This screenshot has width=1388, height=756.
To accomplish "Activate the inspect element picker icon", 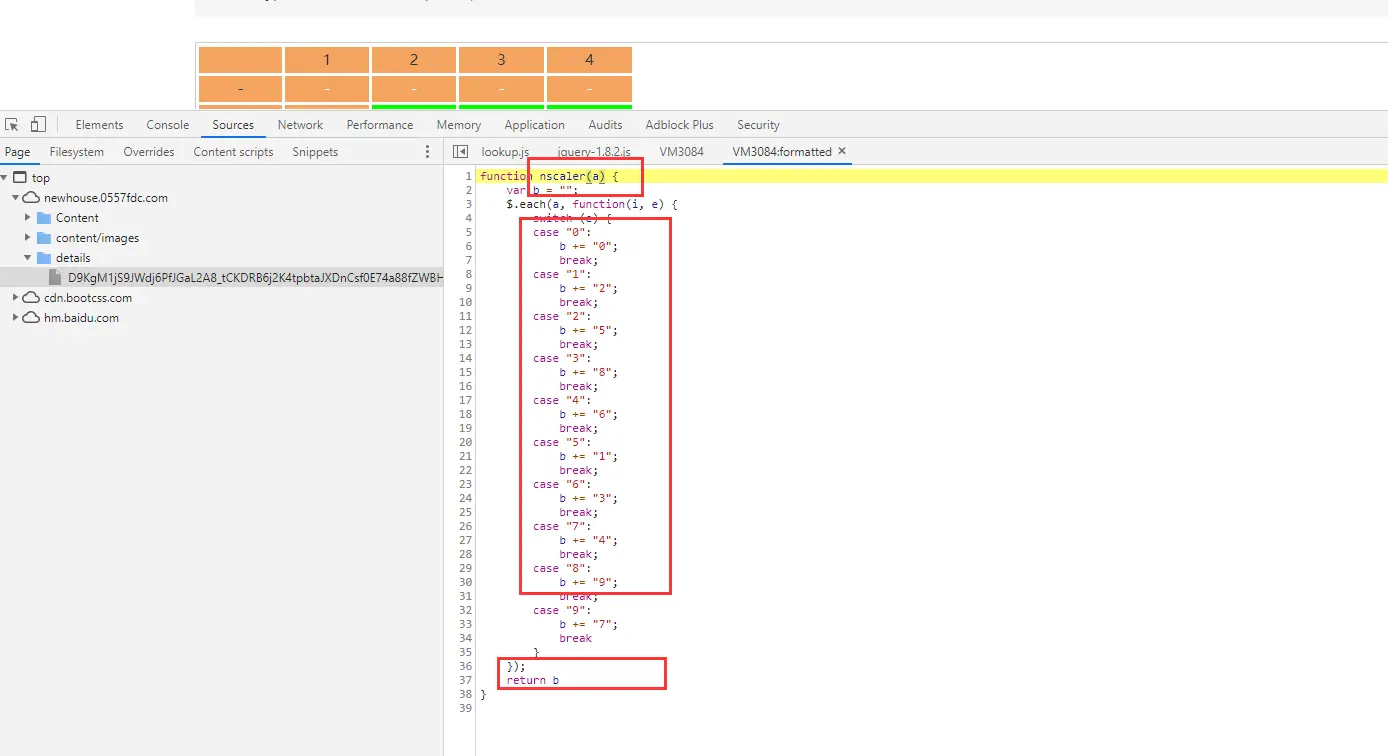I will pyautogui.click(x=12, y=125).
